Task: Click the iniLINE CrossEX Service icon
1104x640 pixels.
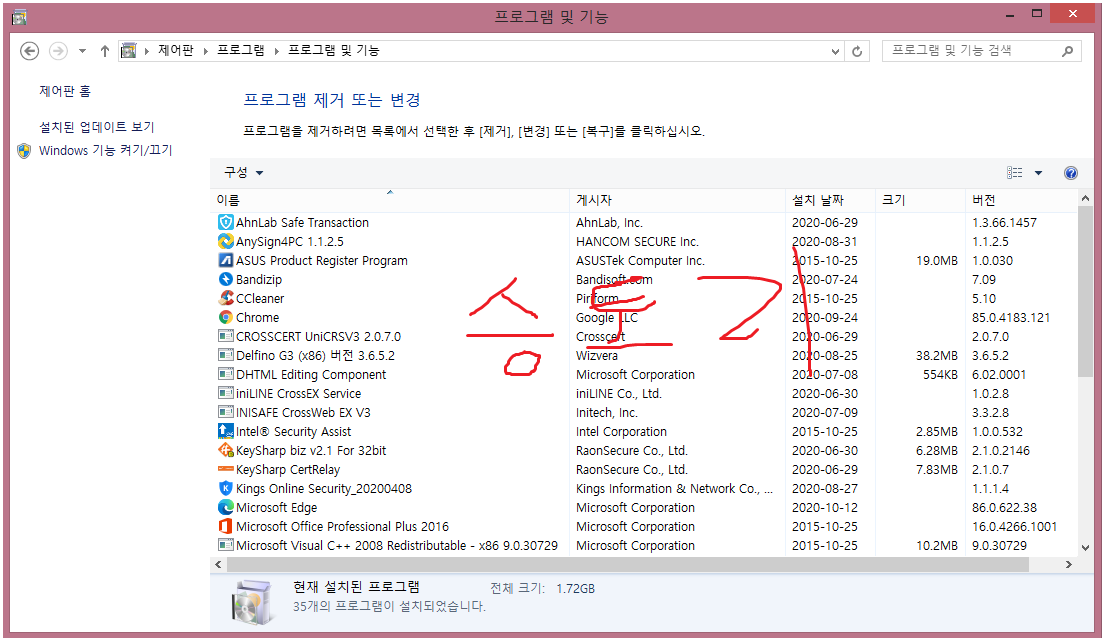Action: 225,394
